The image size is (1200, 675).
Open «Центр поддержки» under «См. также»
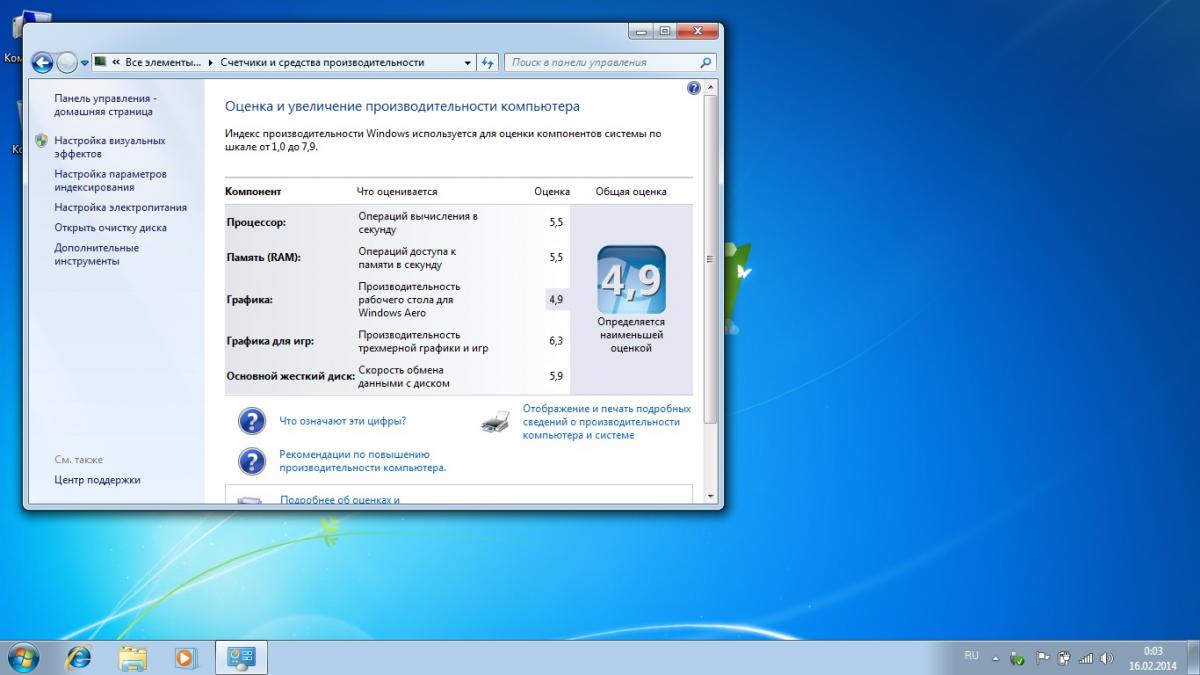pos(97,480)
